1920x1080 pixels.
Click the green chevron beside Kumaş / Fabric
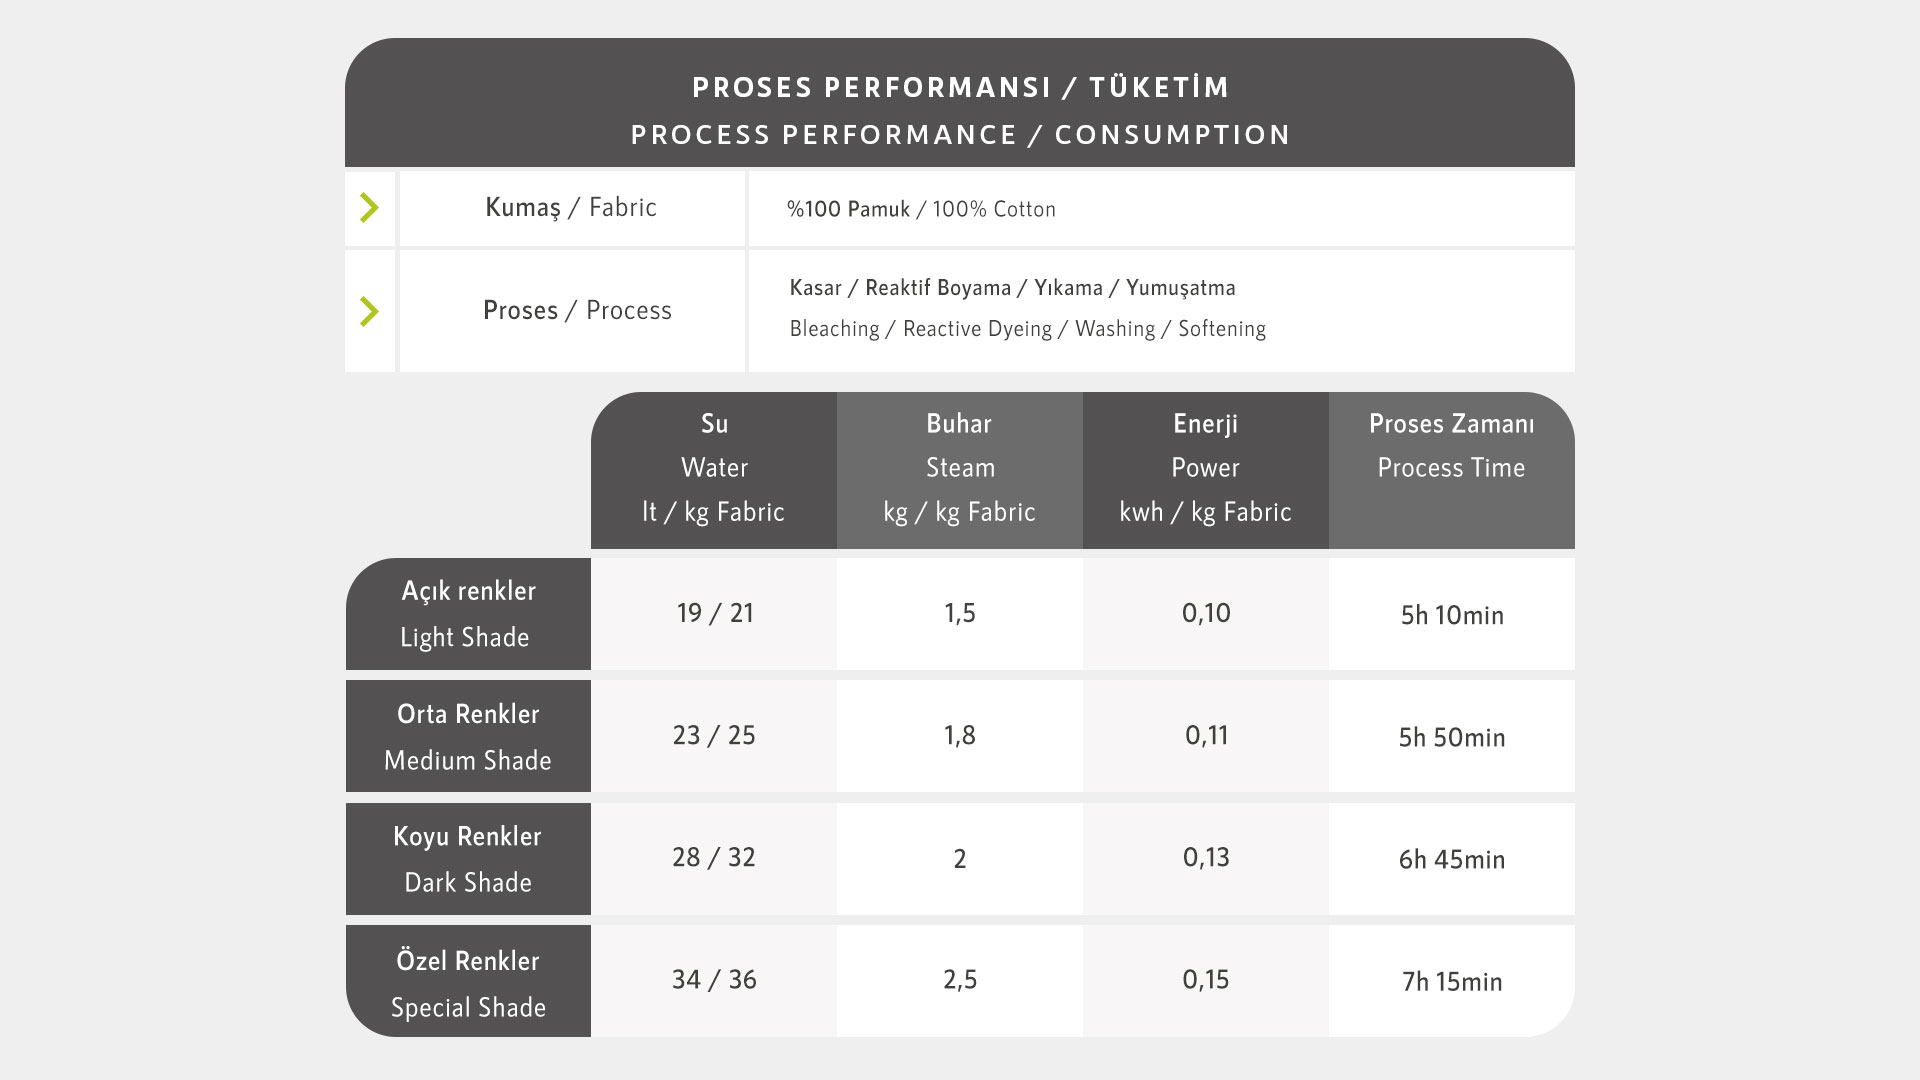point(369,208)
